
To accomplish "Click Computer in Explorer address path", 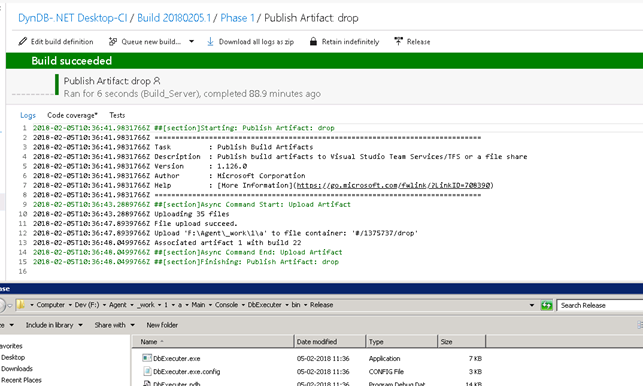I will coord(50,305).
